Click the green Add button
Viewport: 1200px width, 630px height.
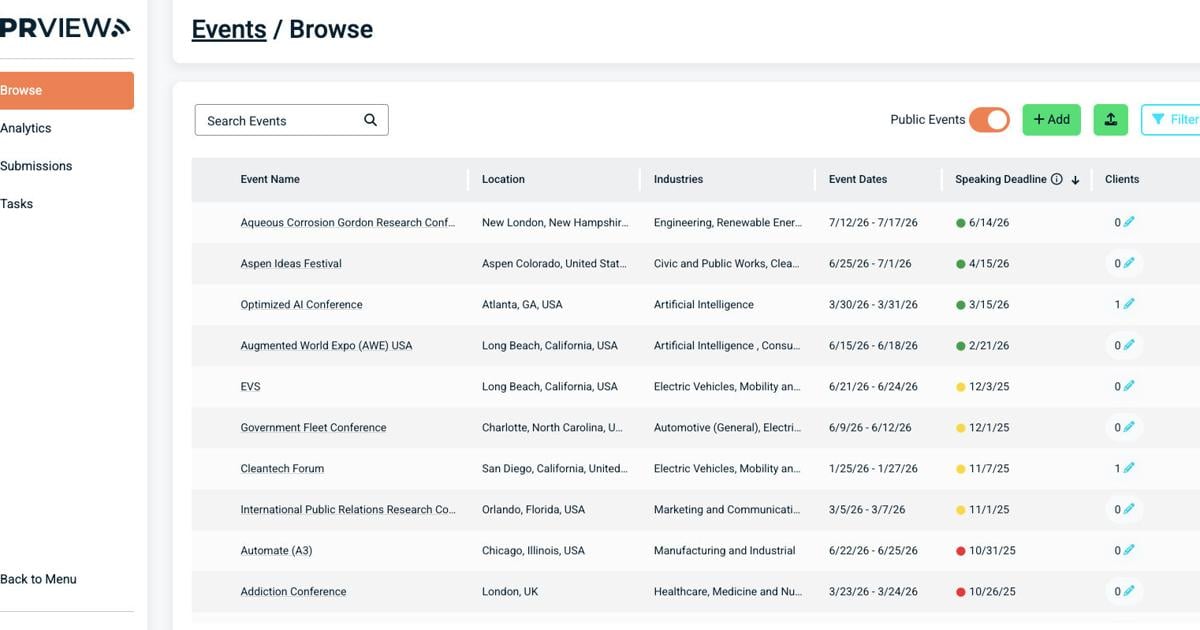coord(1051,120)
